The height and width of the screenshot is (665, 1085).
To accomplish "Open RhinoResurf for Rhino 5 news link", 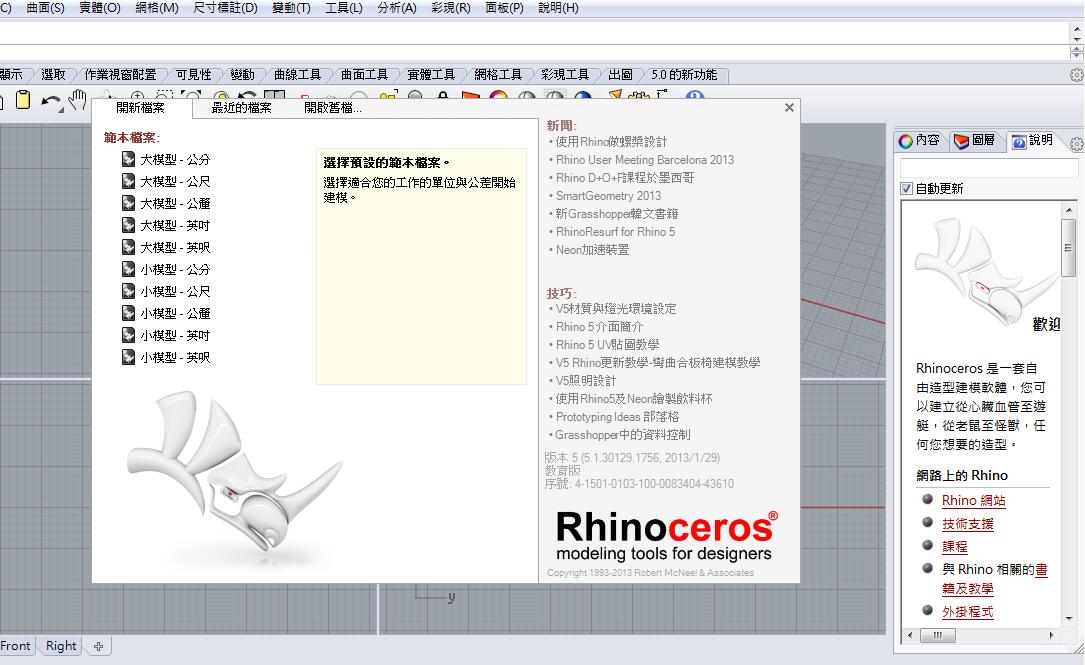I will coord(615,232).
